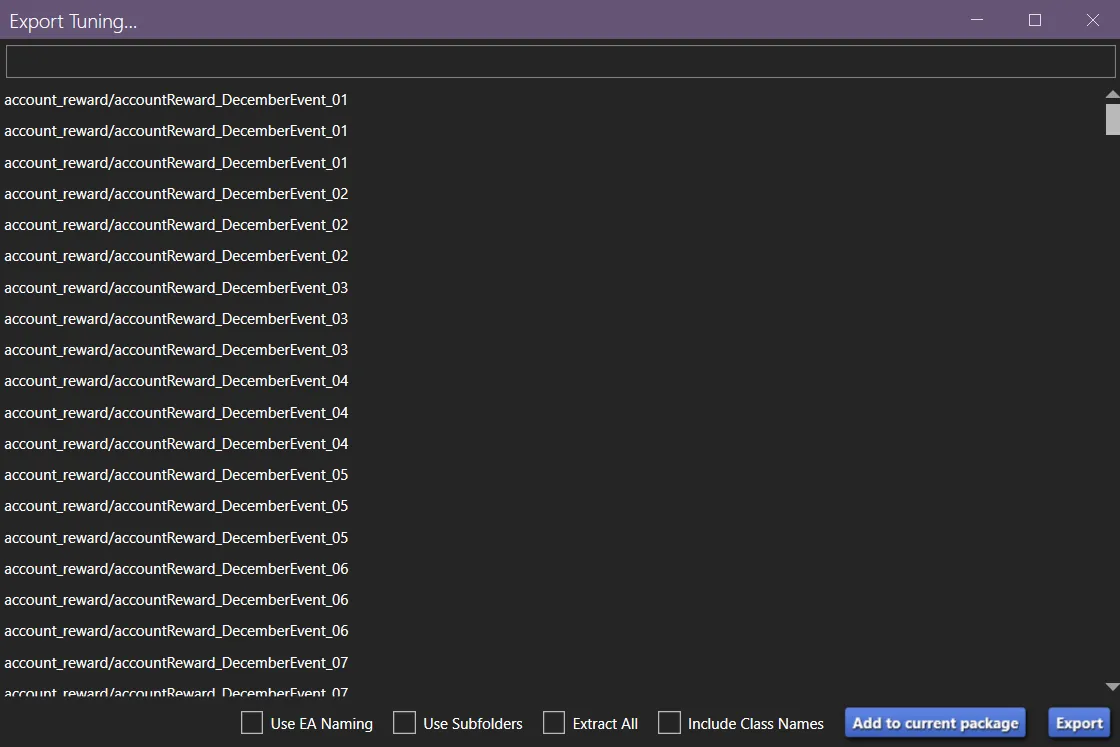Click the scrollbar thumb at the top
Image resolution: width=1120 pixels, height=747 pixels.
pos(1111,120)
